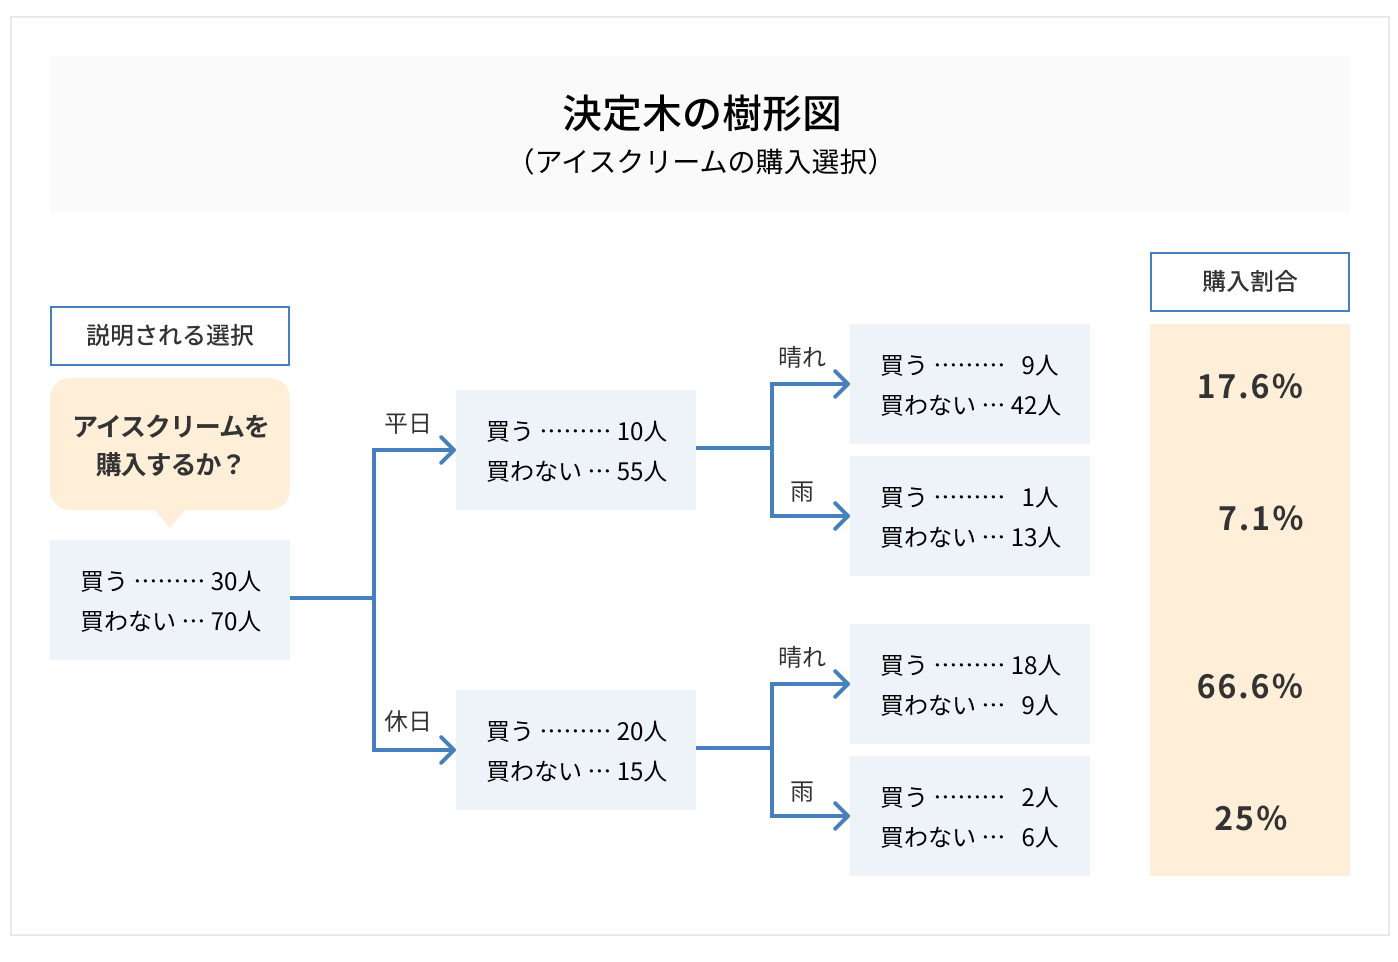The width and height of the screenshot is (1398, 962).
Task: Select the 平日 branch label
Action: [407, 424]
